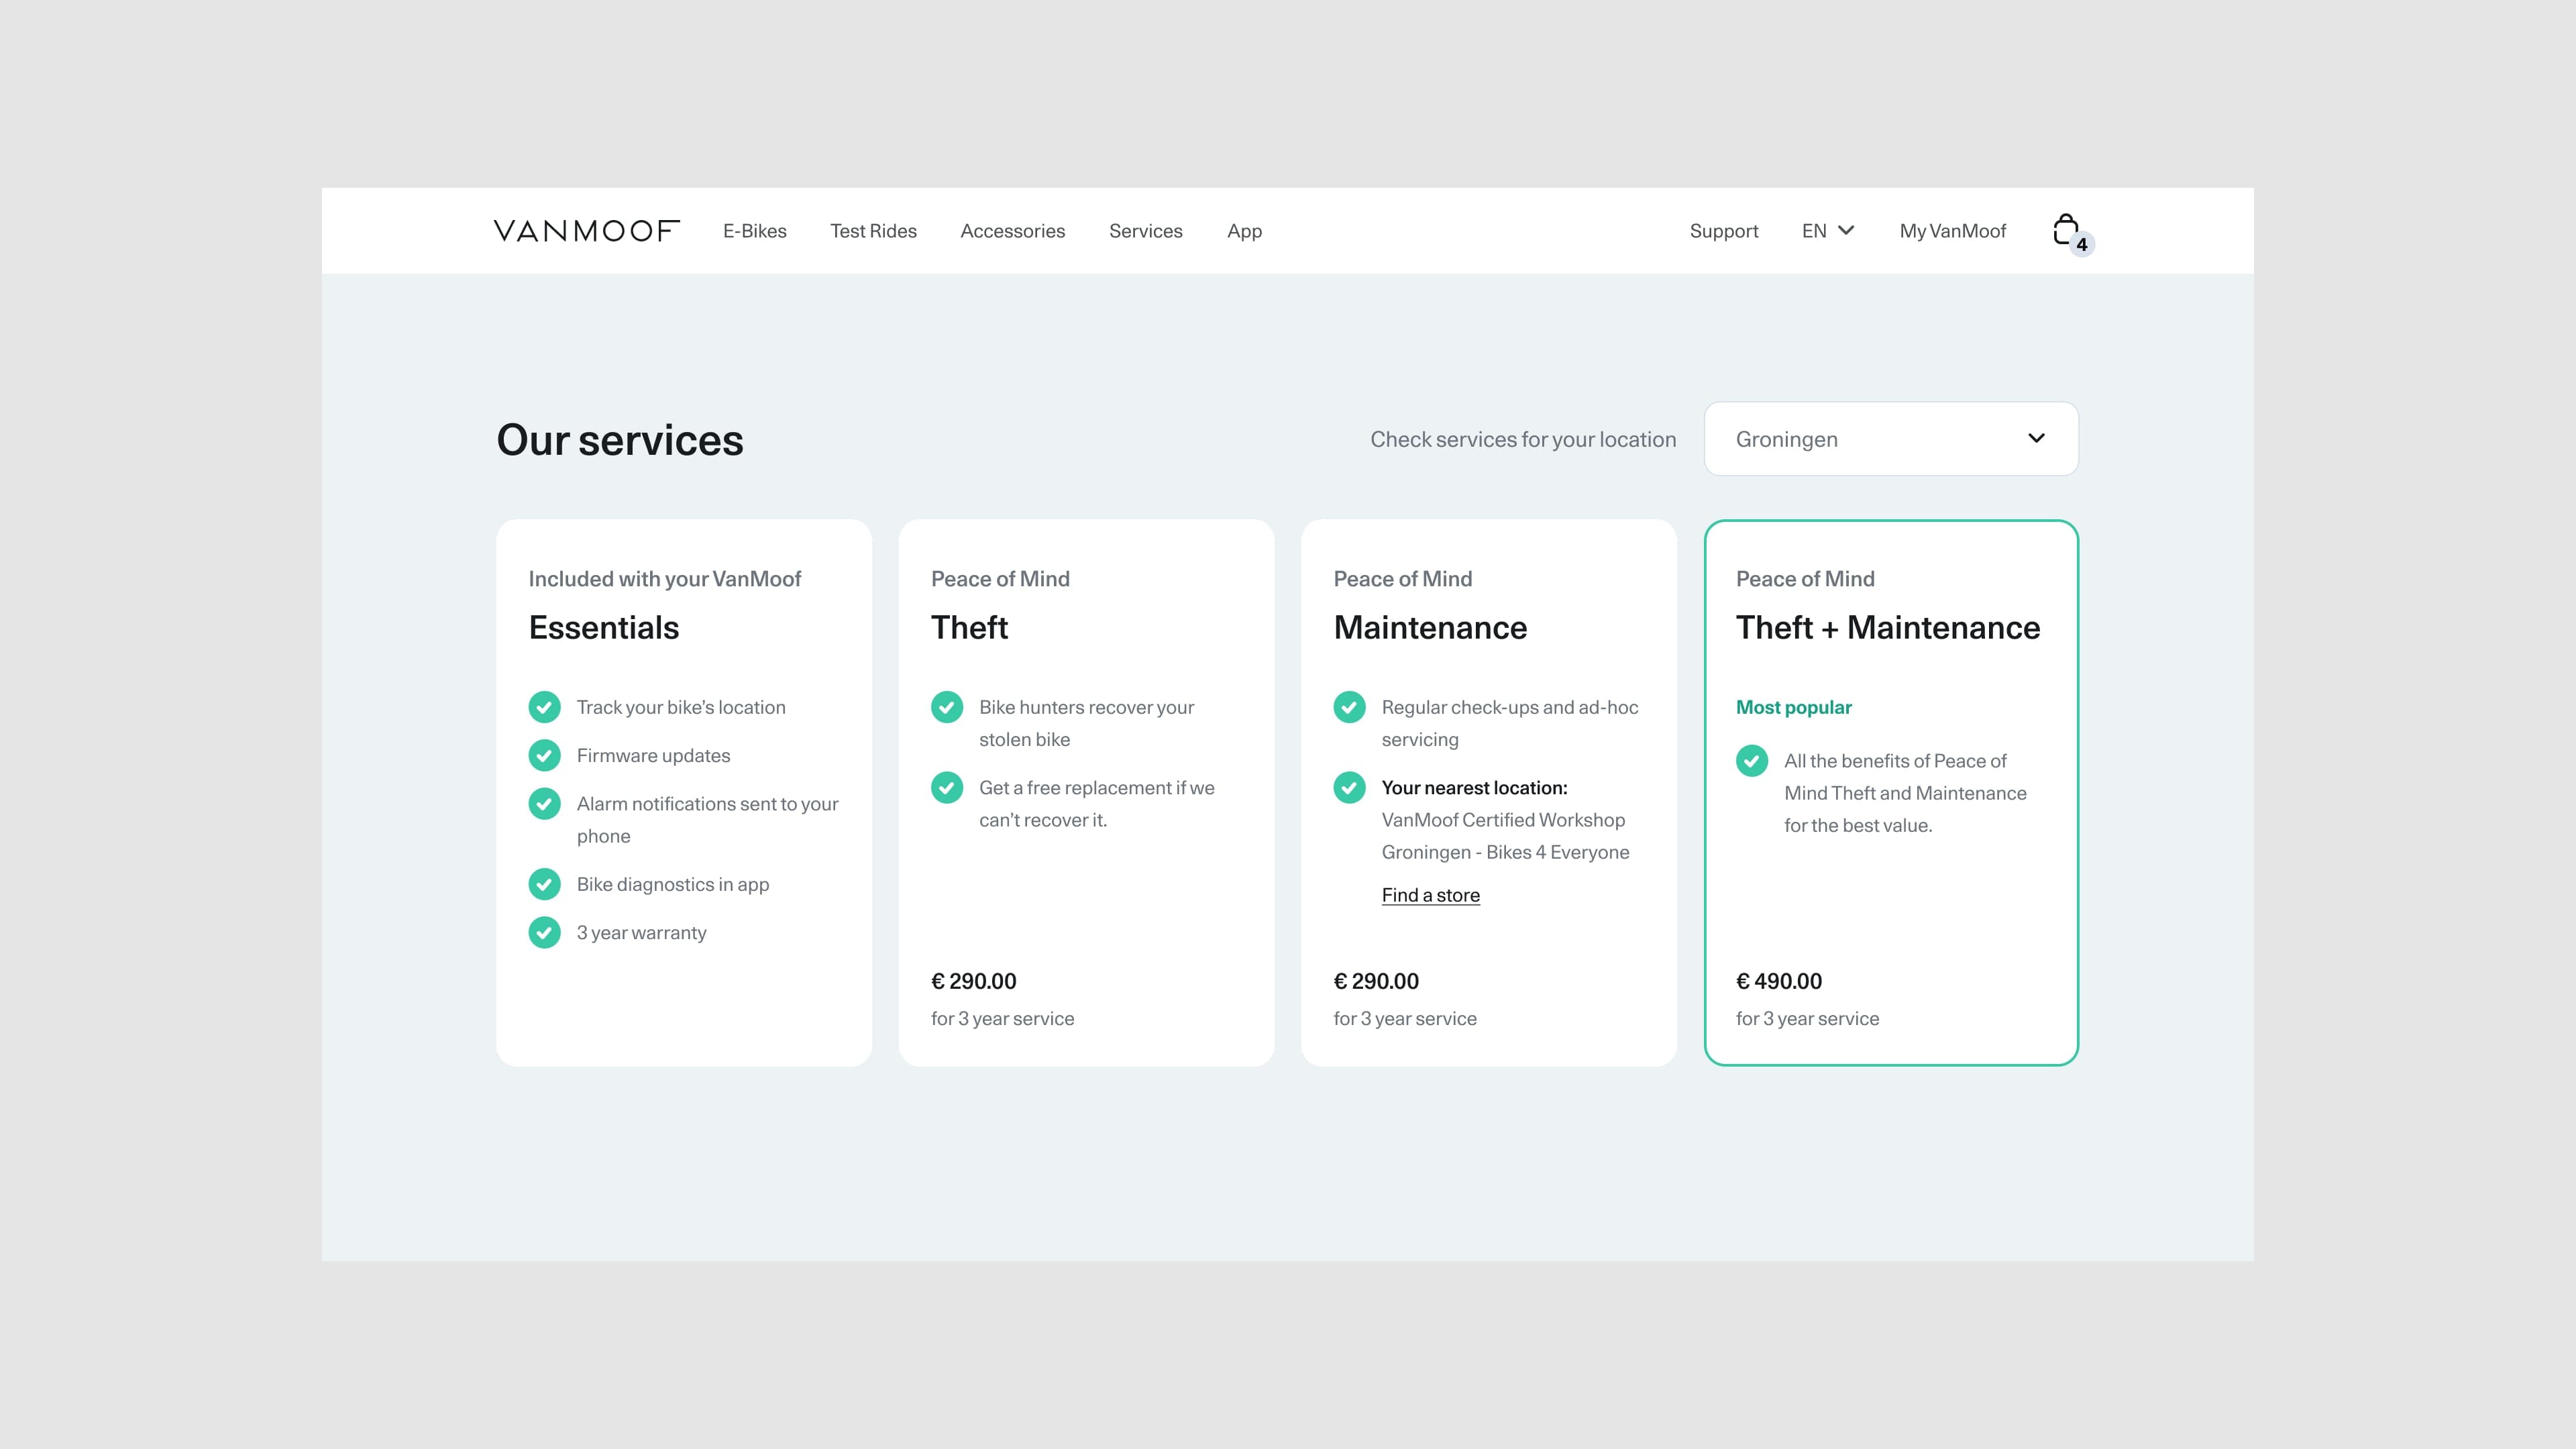This screenshot has width=2576, height=1449.
Task: Click checkmark beside Alarm notifications sent to your phone
Action: point(544,803)
